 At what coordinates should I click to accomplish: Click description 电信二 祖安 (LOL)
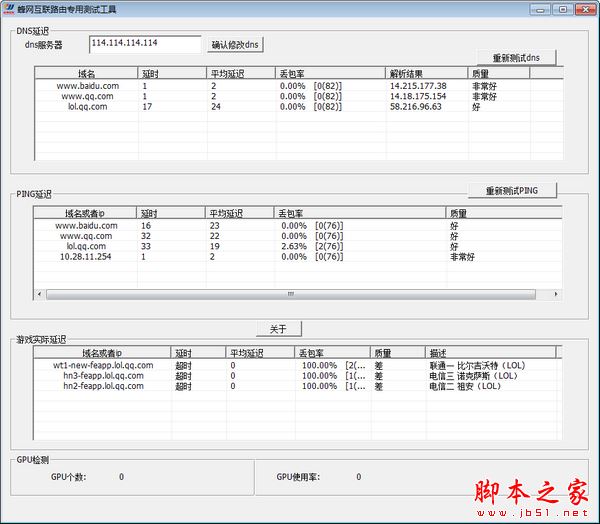[x=465, y=386]
